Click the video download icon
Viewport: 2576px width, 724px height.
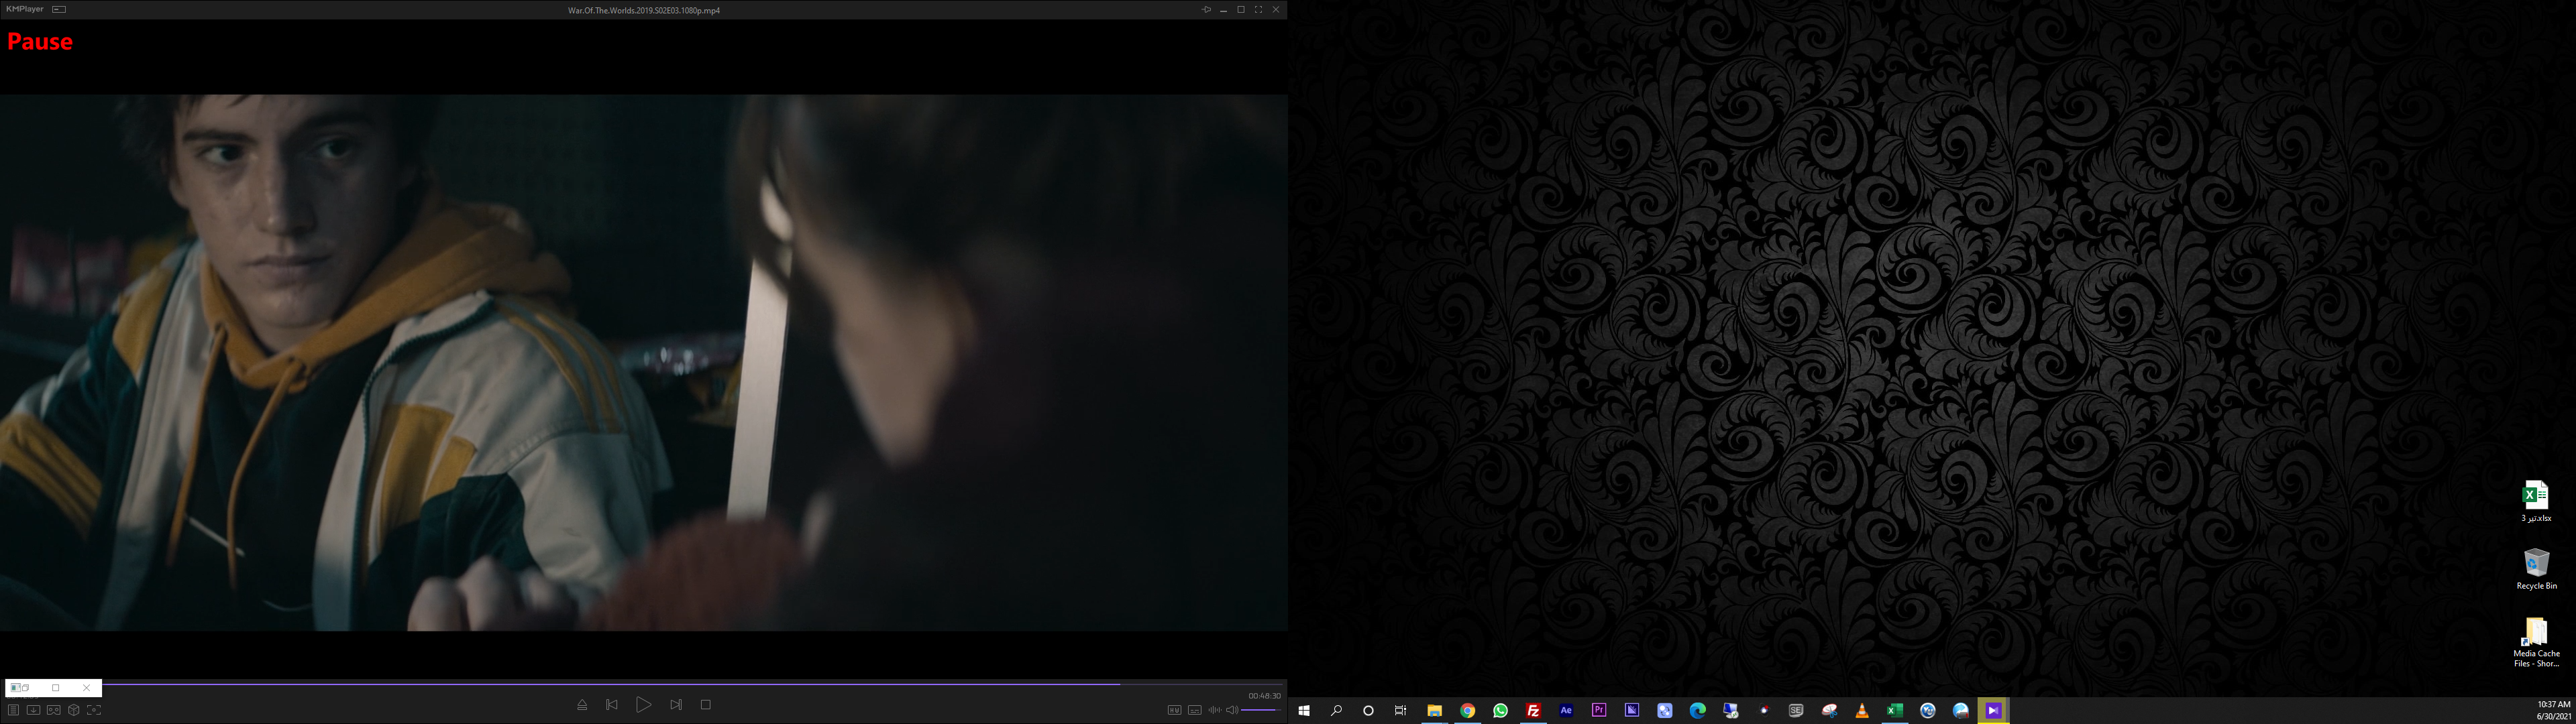33,710
